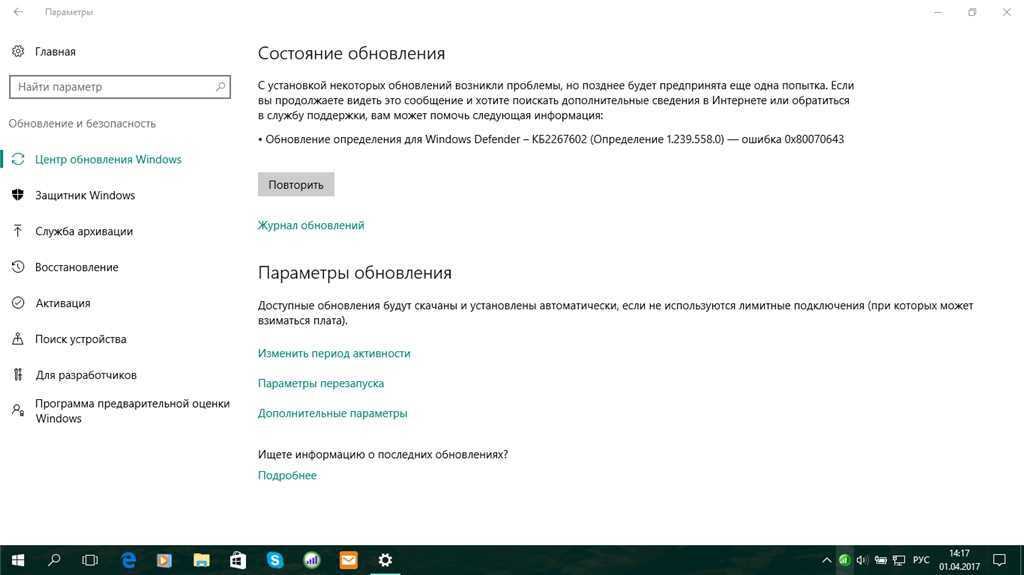
Task: Click the Повторить button
Action: click(x=296, y=184)
